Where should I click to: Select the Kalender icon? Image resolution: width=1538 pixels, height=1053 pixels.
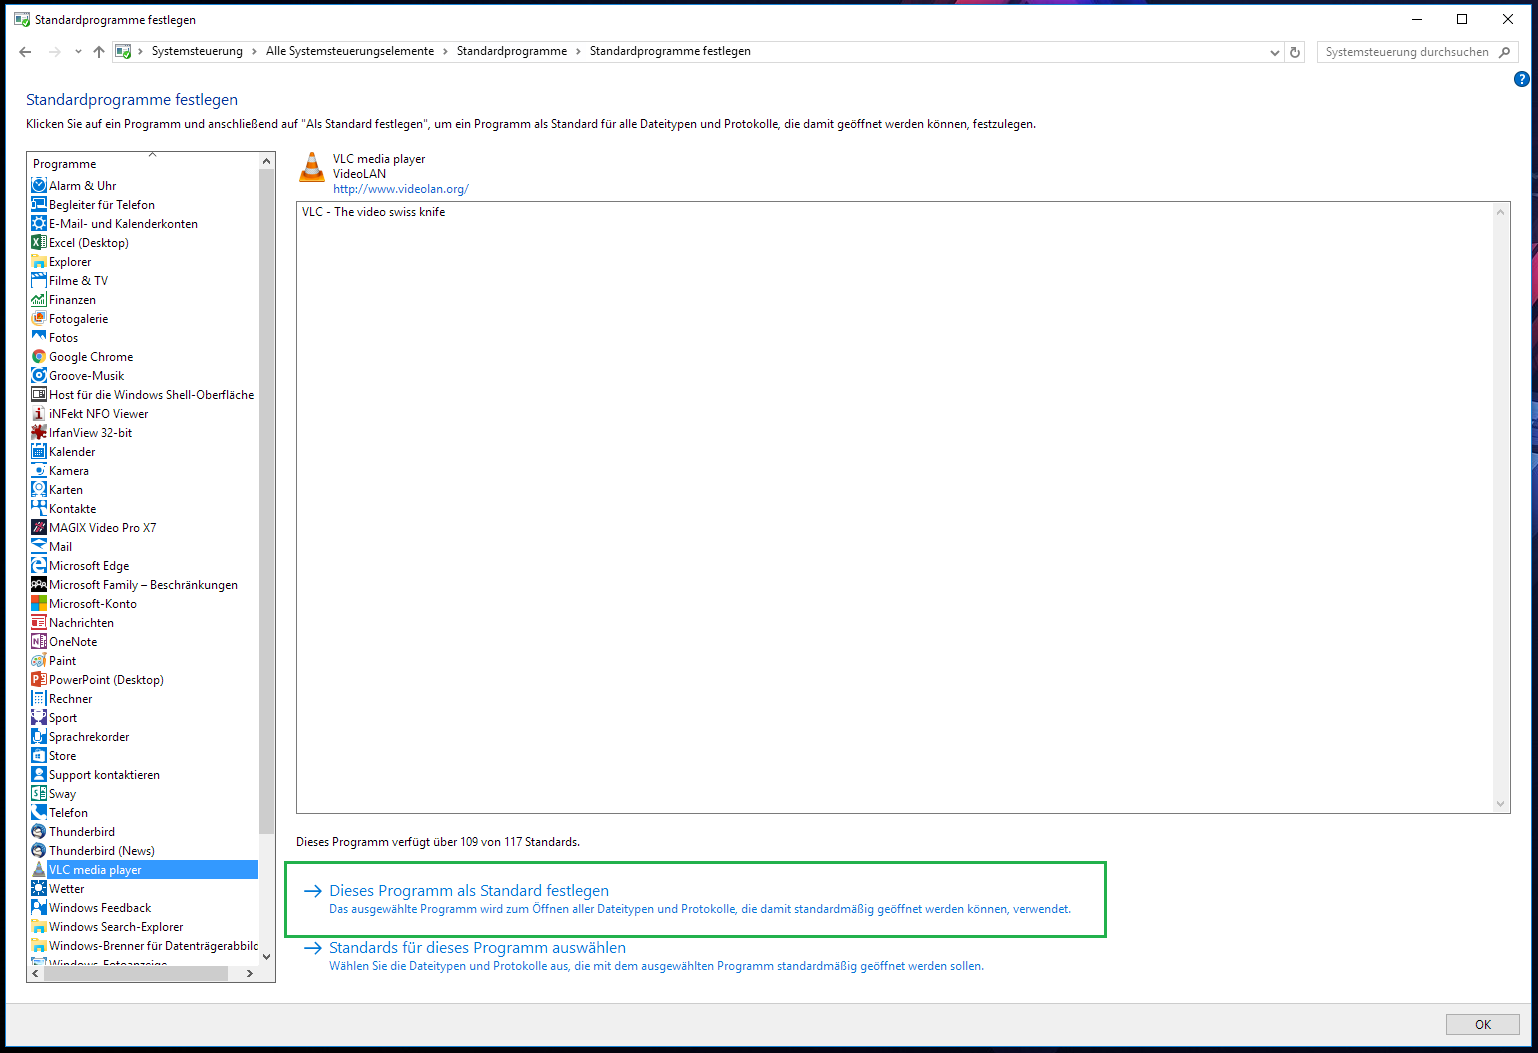pos(39,451)
